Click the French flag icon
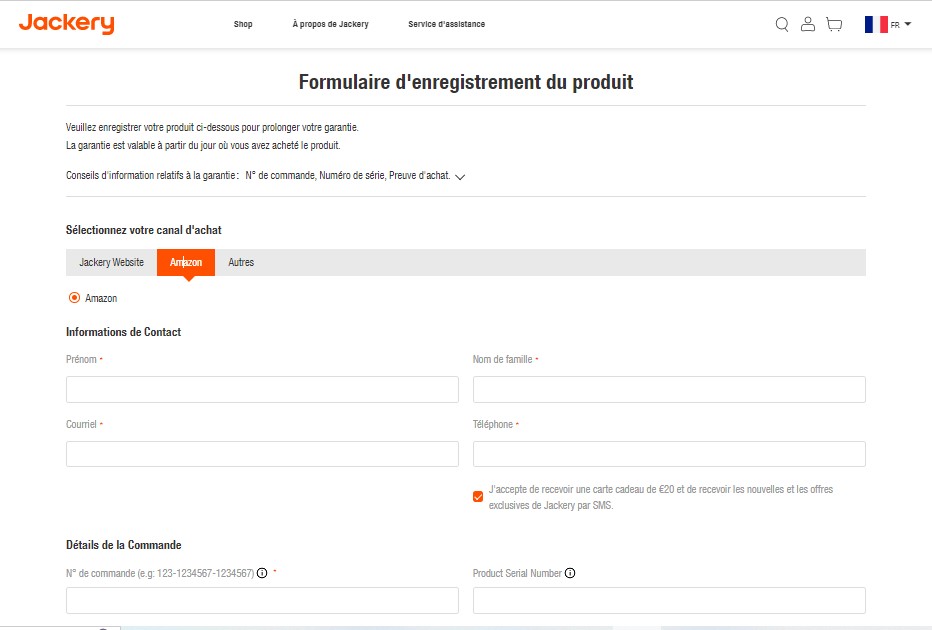Image resolution: width=932 pixels, height=630 pixels. pos(876,24)
